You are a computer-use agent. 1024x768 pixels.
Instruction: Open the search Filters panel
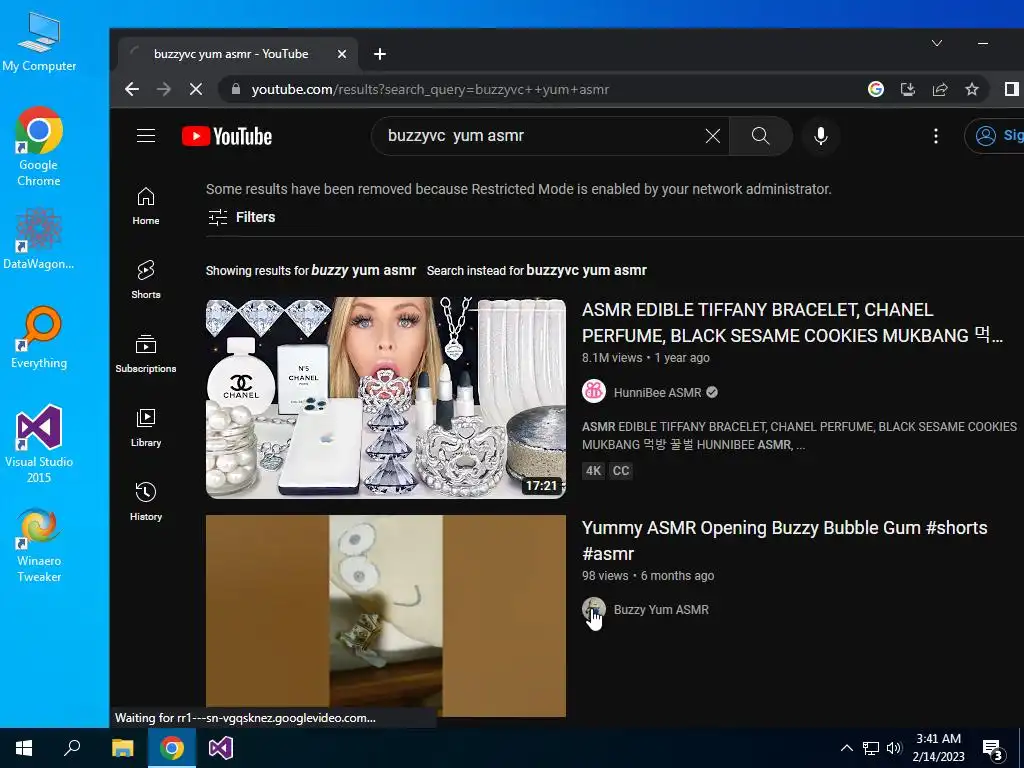click(x=242, y=217)
